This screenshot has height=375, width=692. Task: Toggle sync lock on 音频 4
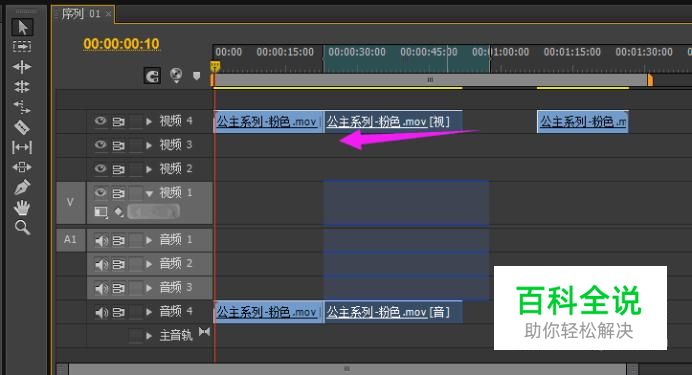click(118, 312)
